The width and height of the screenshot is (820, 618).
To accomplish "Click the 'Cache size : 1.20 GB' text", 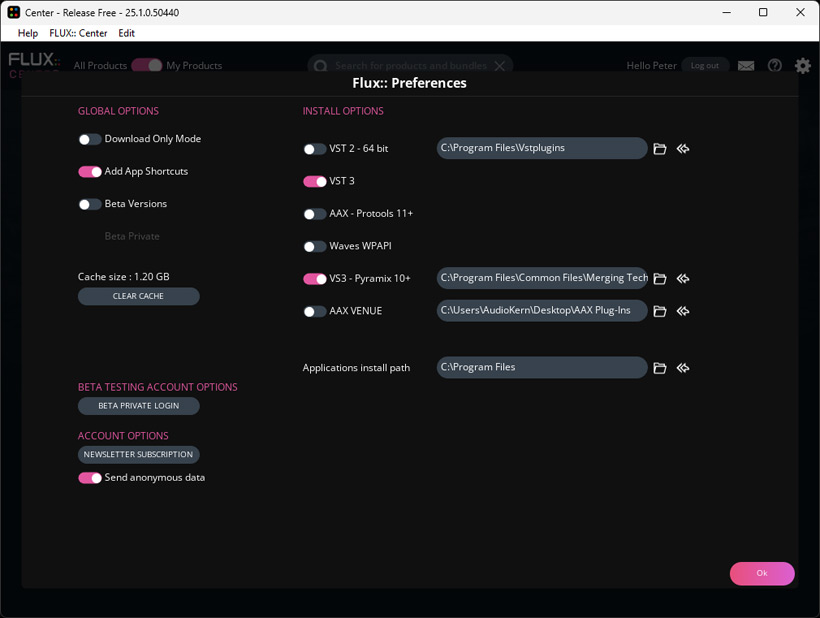I will [123, 277].
